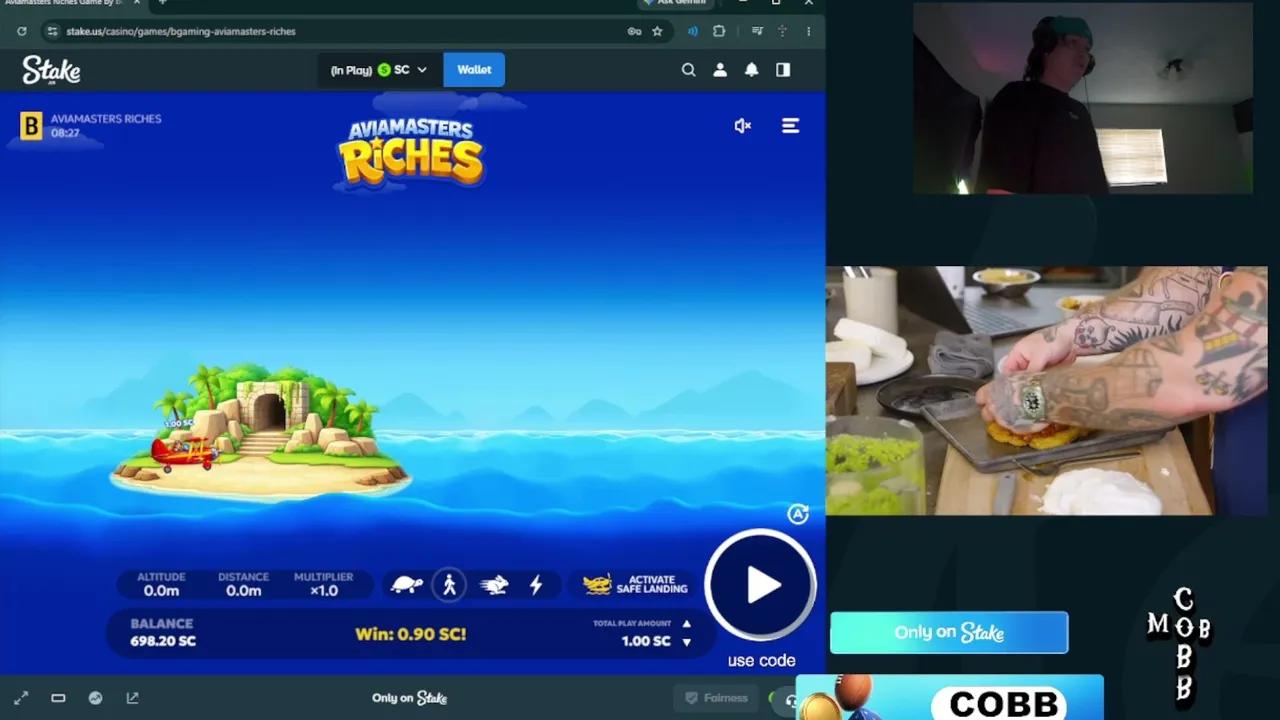Go to Stake home via logo
Image resolution: width=1280 pixels, height=720 pixels.
tap(51, 70)
